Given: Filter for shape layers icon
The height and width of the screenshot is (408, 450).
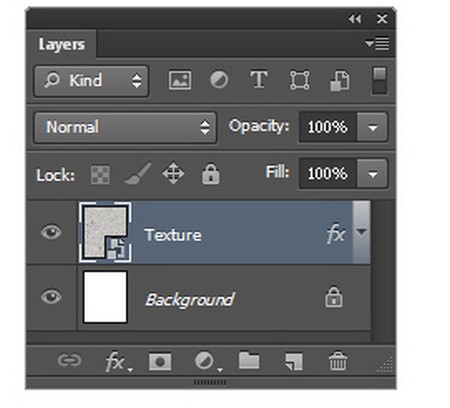Looking at the screenshot, I should coord(299,80).
